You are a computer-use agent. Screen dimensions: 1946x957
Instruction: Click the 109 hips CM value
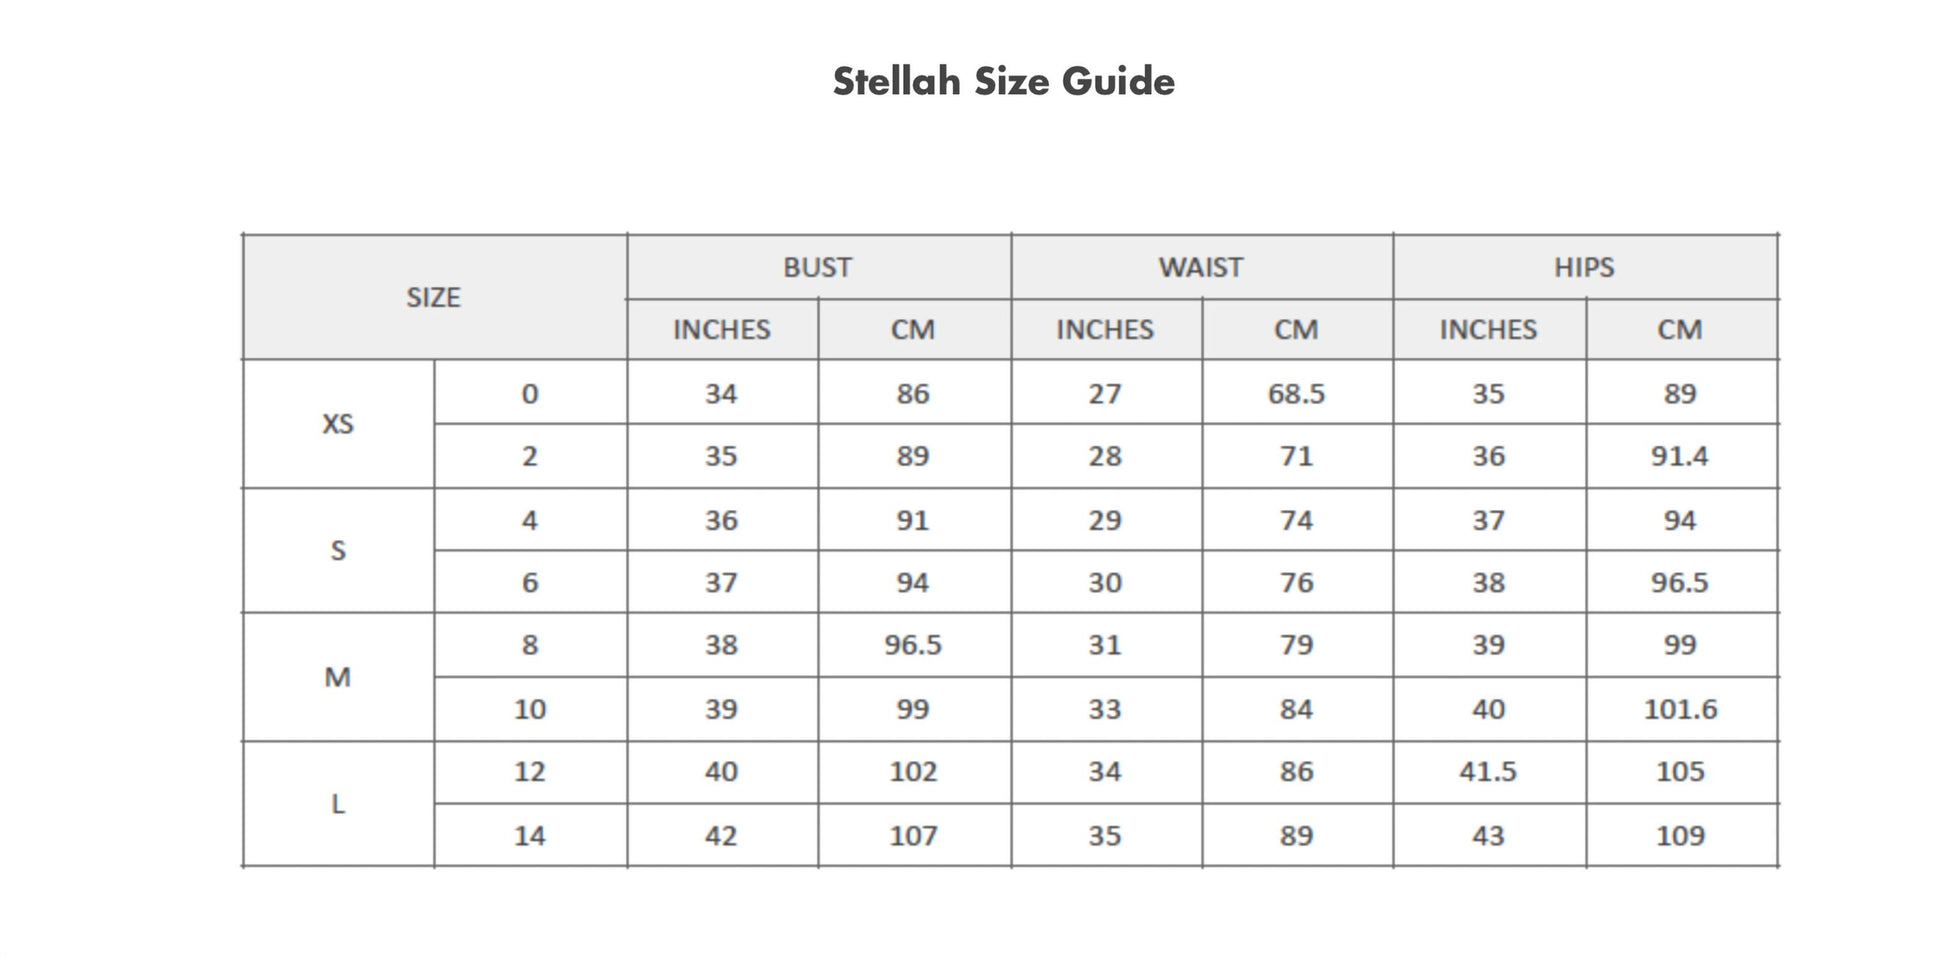pyautogui.click(x=1679, y=835)
